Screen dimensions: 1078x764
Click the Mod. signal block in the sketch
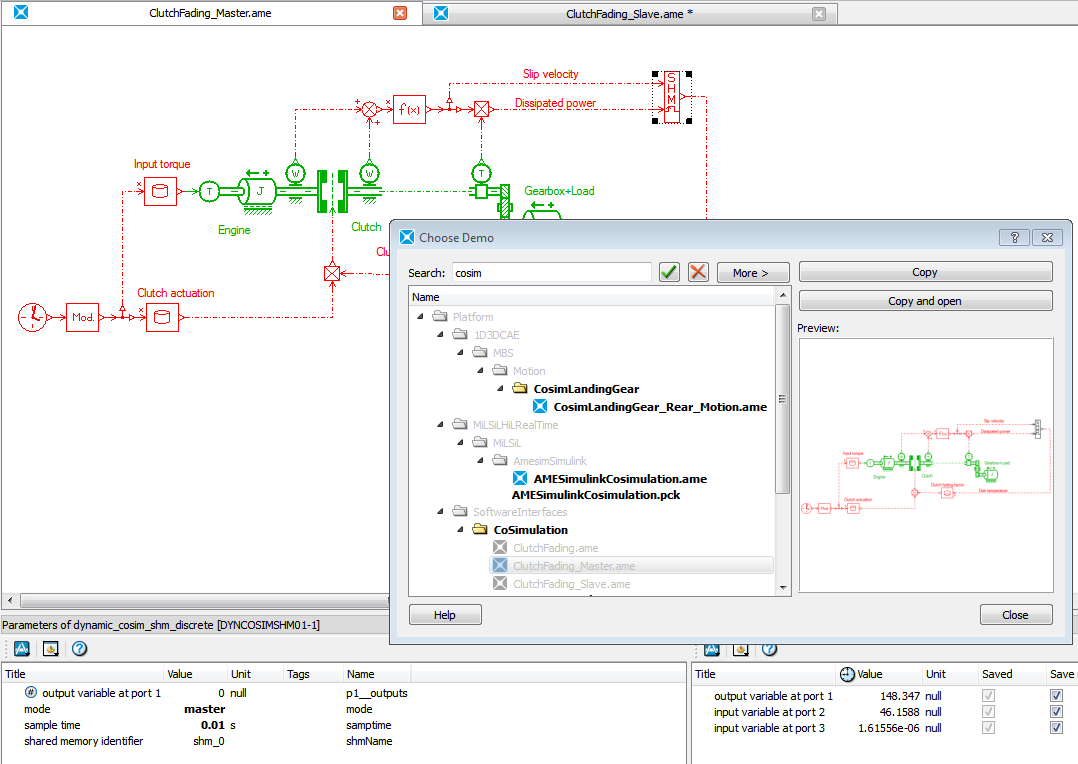coord(82,317)
